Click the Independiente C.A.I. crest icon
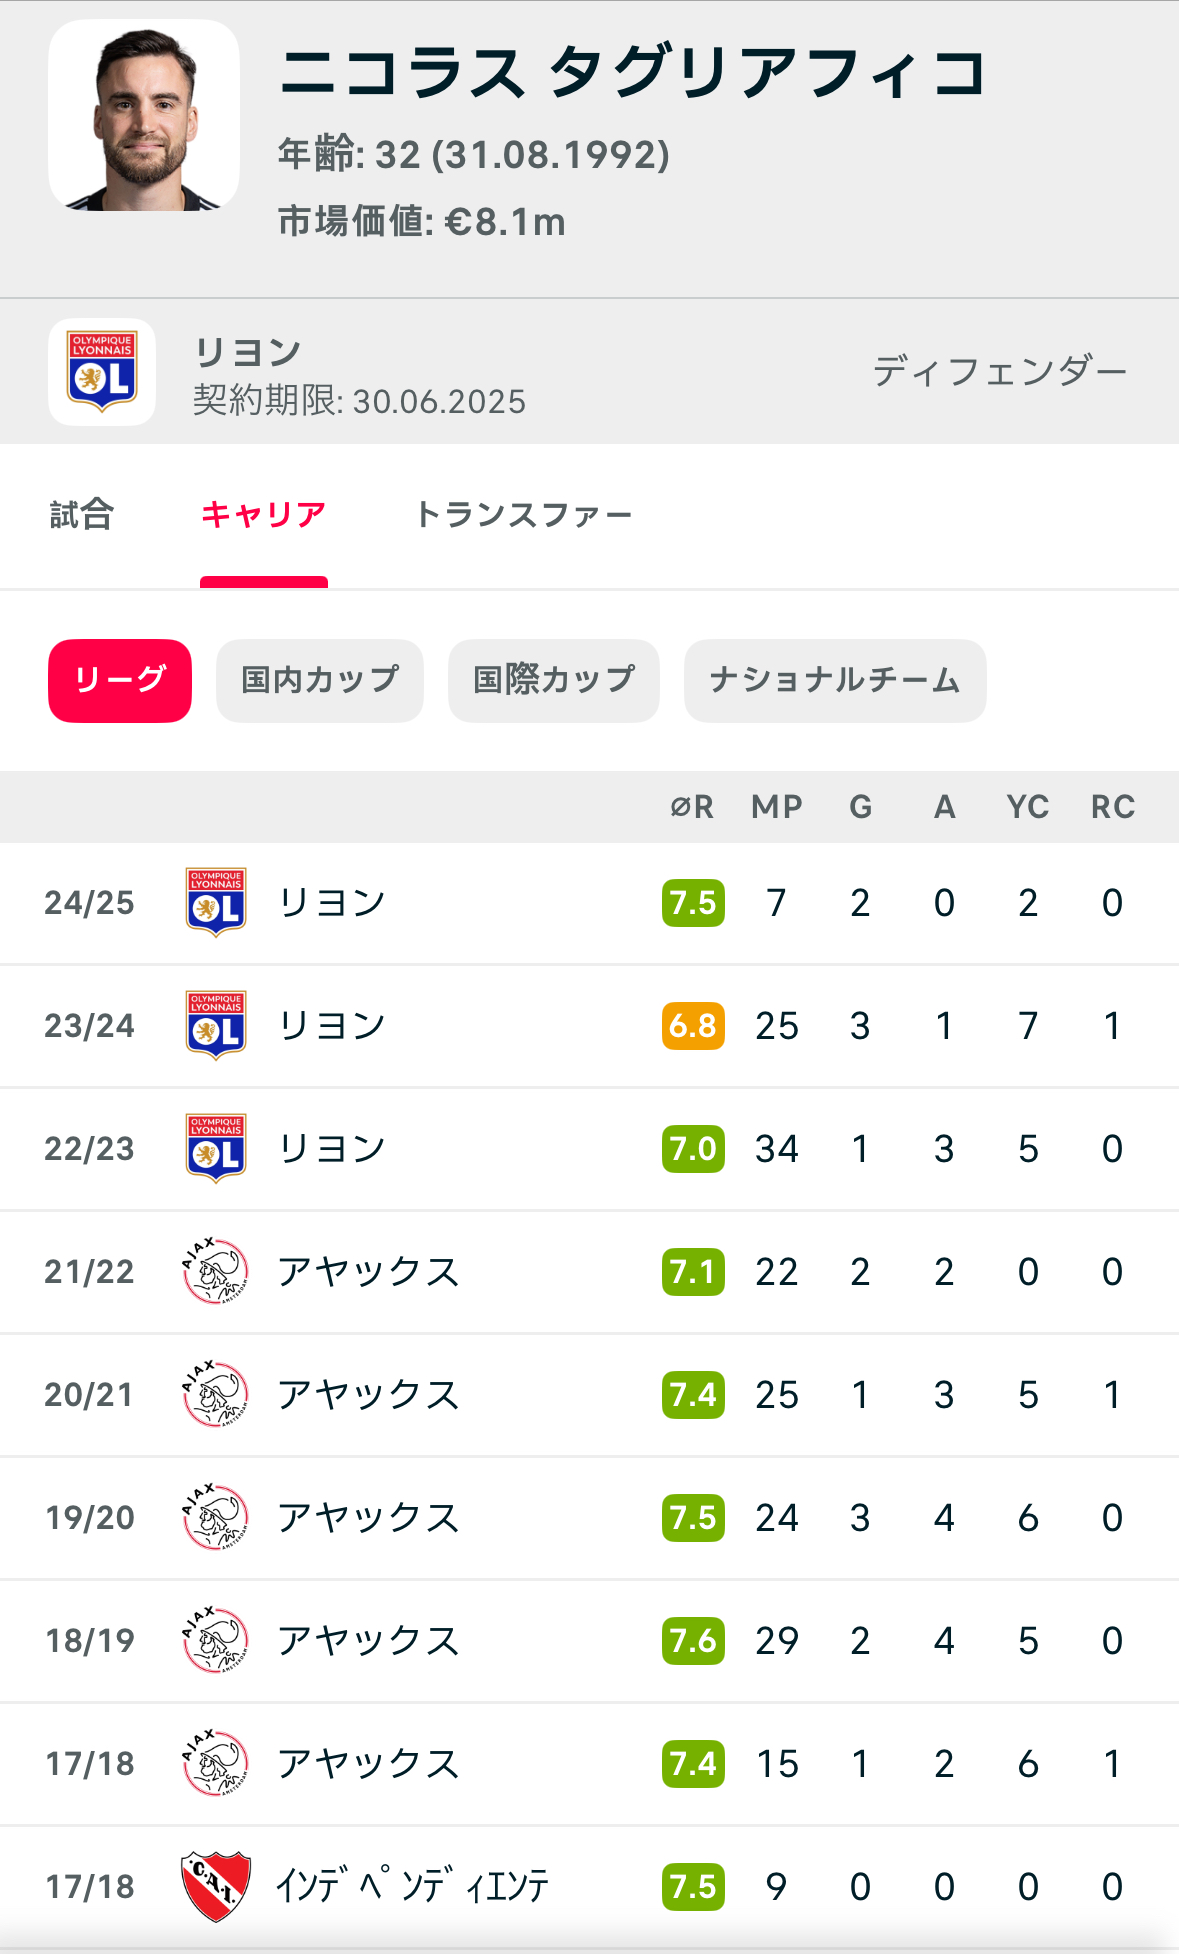Image resolution: width=1179 pixels, height=1954 pixels. click(216, 1886)
